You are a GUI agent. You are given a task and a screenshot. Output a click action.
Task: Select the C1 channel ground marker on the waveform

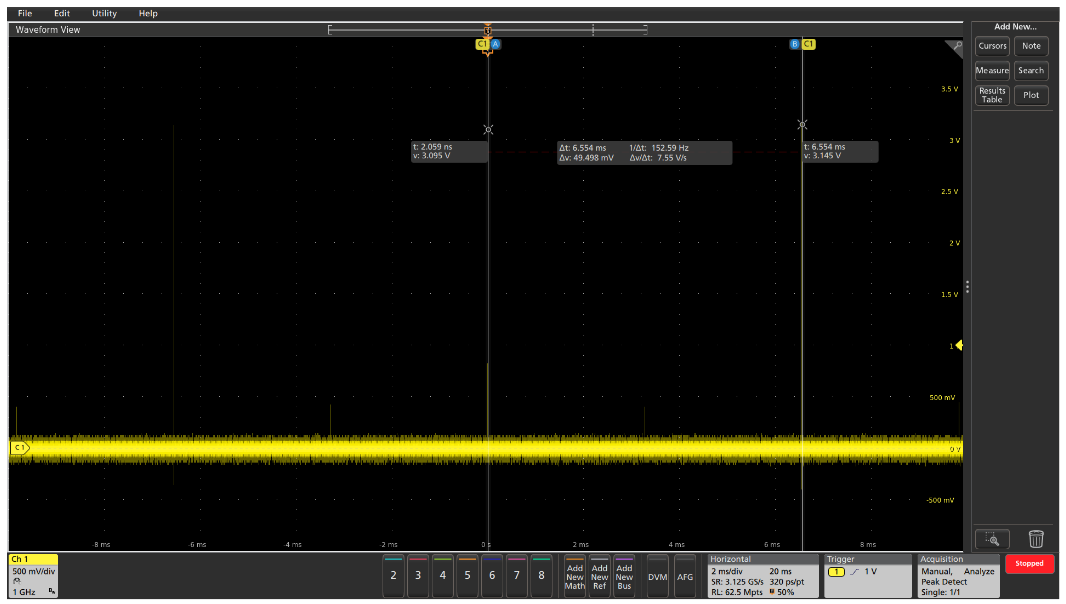coord(19,448)
